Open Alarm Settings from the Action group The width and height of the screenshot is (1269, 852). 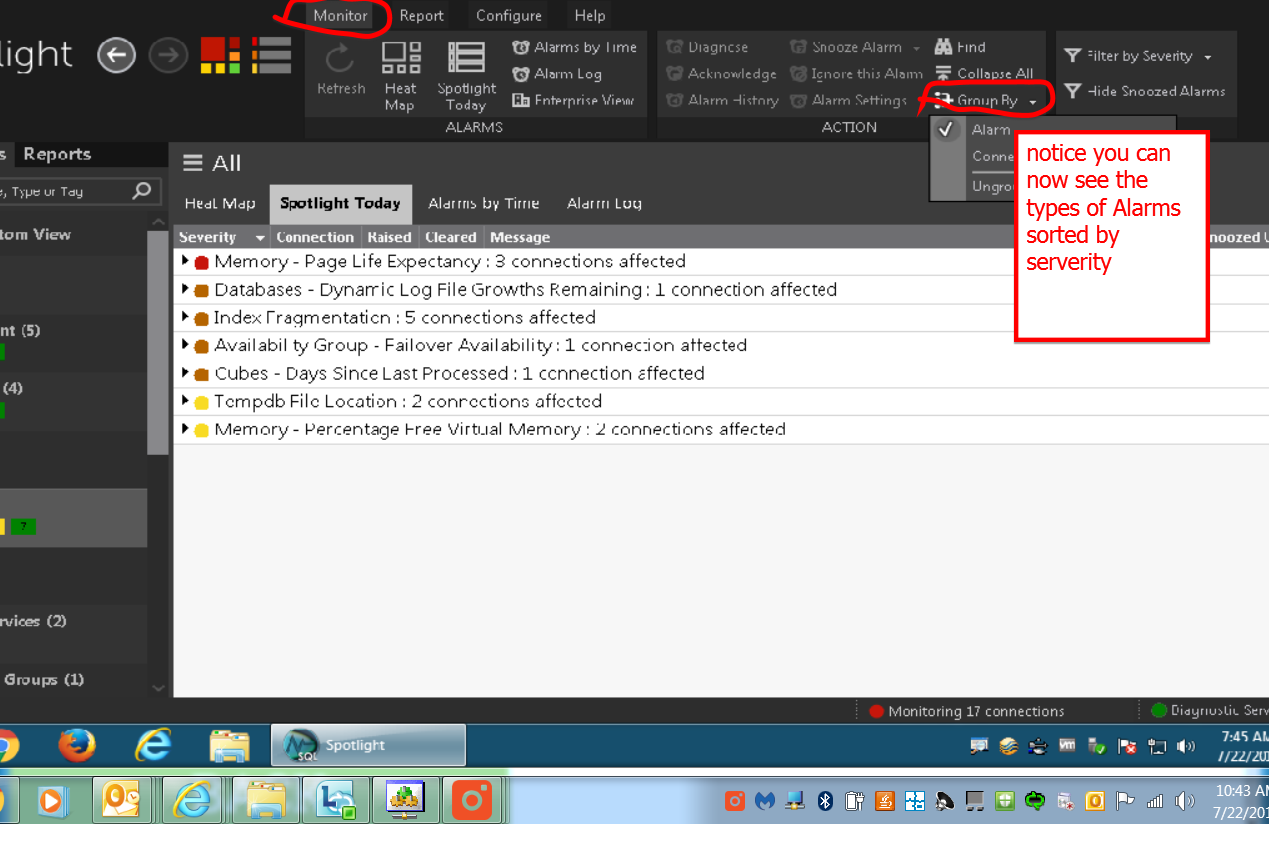848,100
